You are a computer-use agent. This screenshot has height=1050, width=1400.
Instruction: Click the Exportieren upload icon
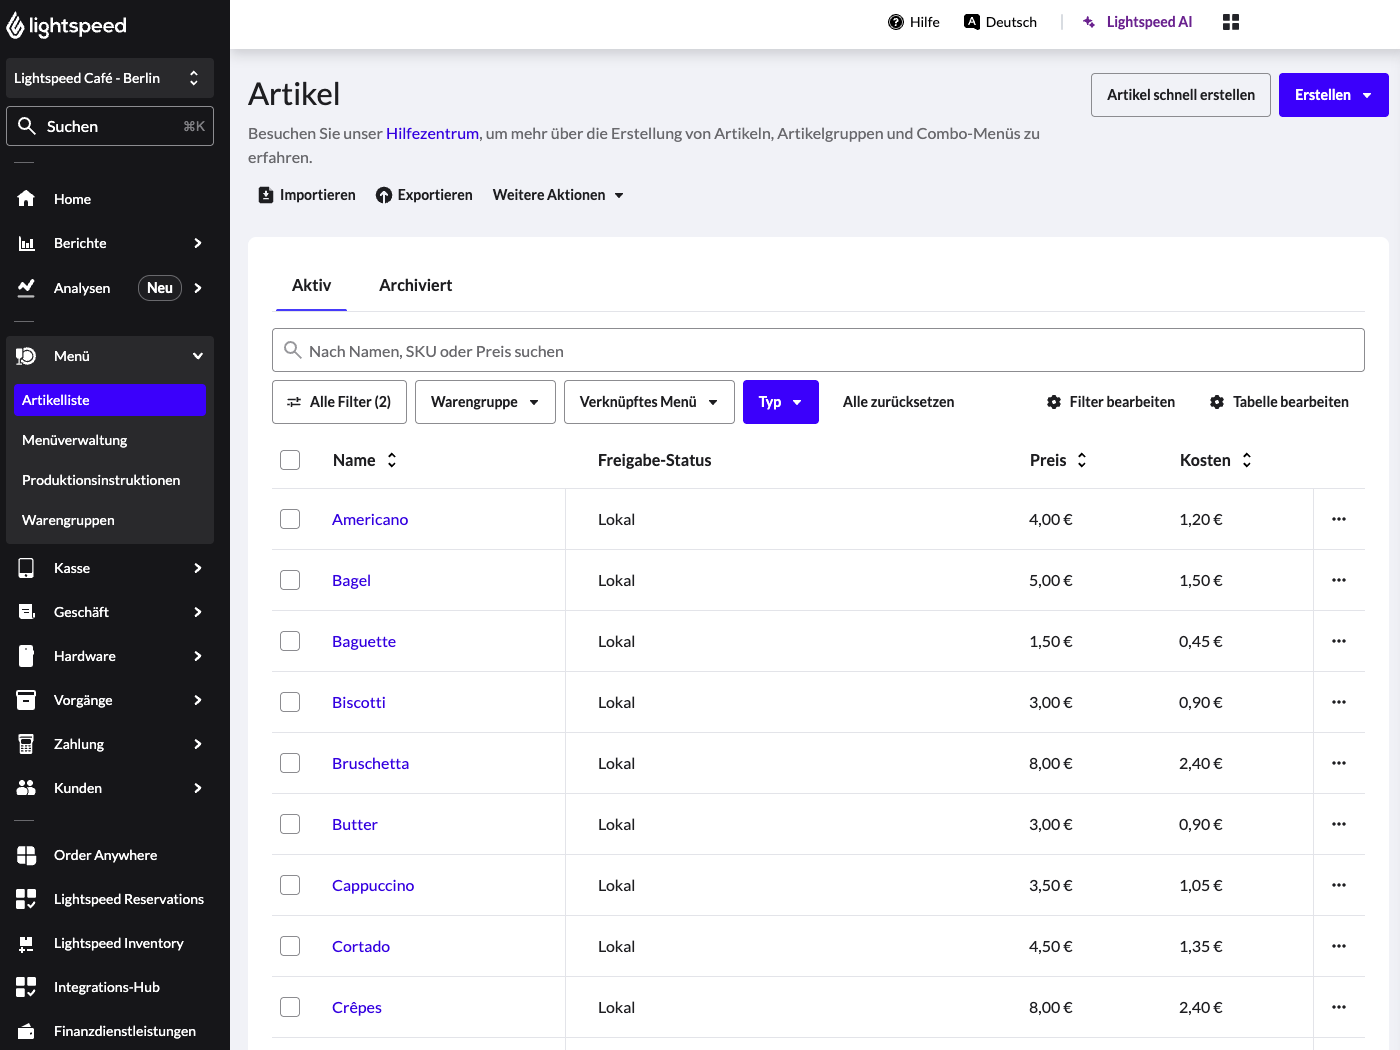384,195
